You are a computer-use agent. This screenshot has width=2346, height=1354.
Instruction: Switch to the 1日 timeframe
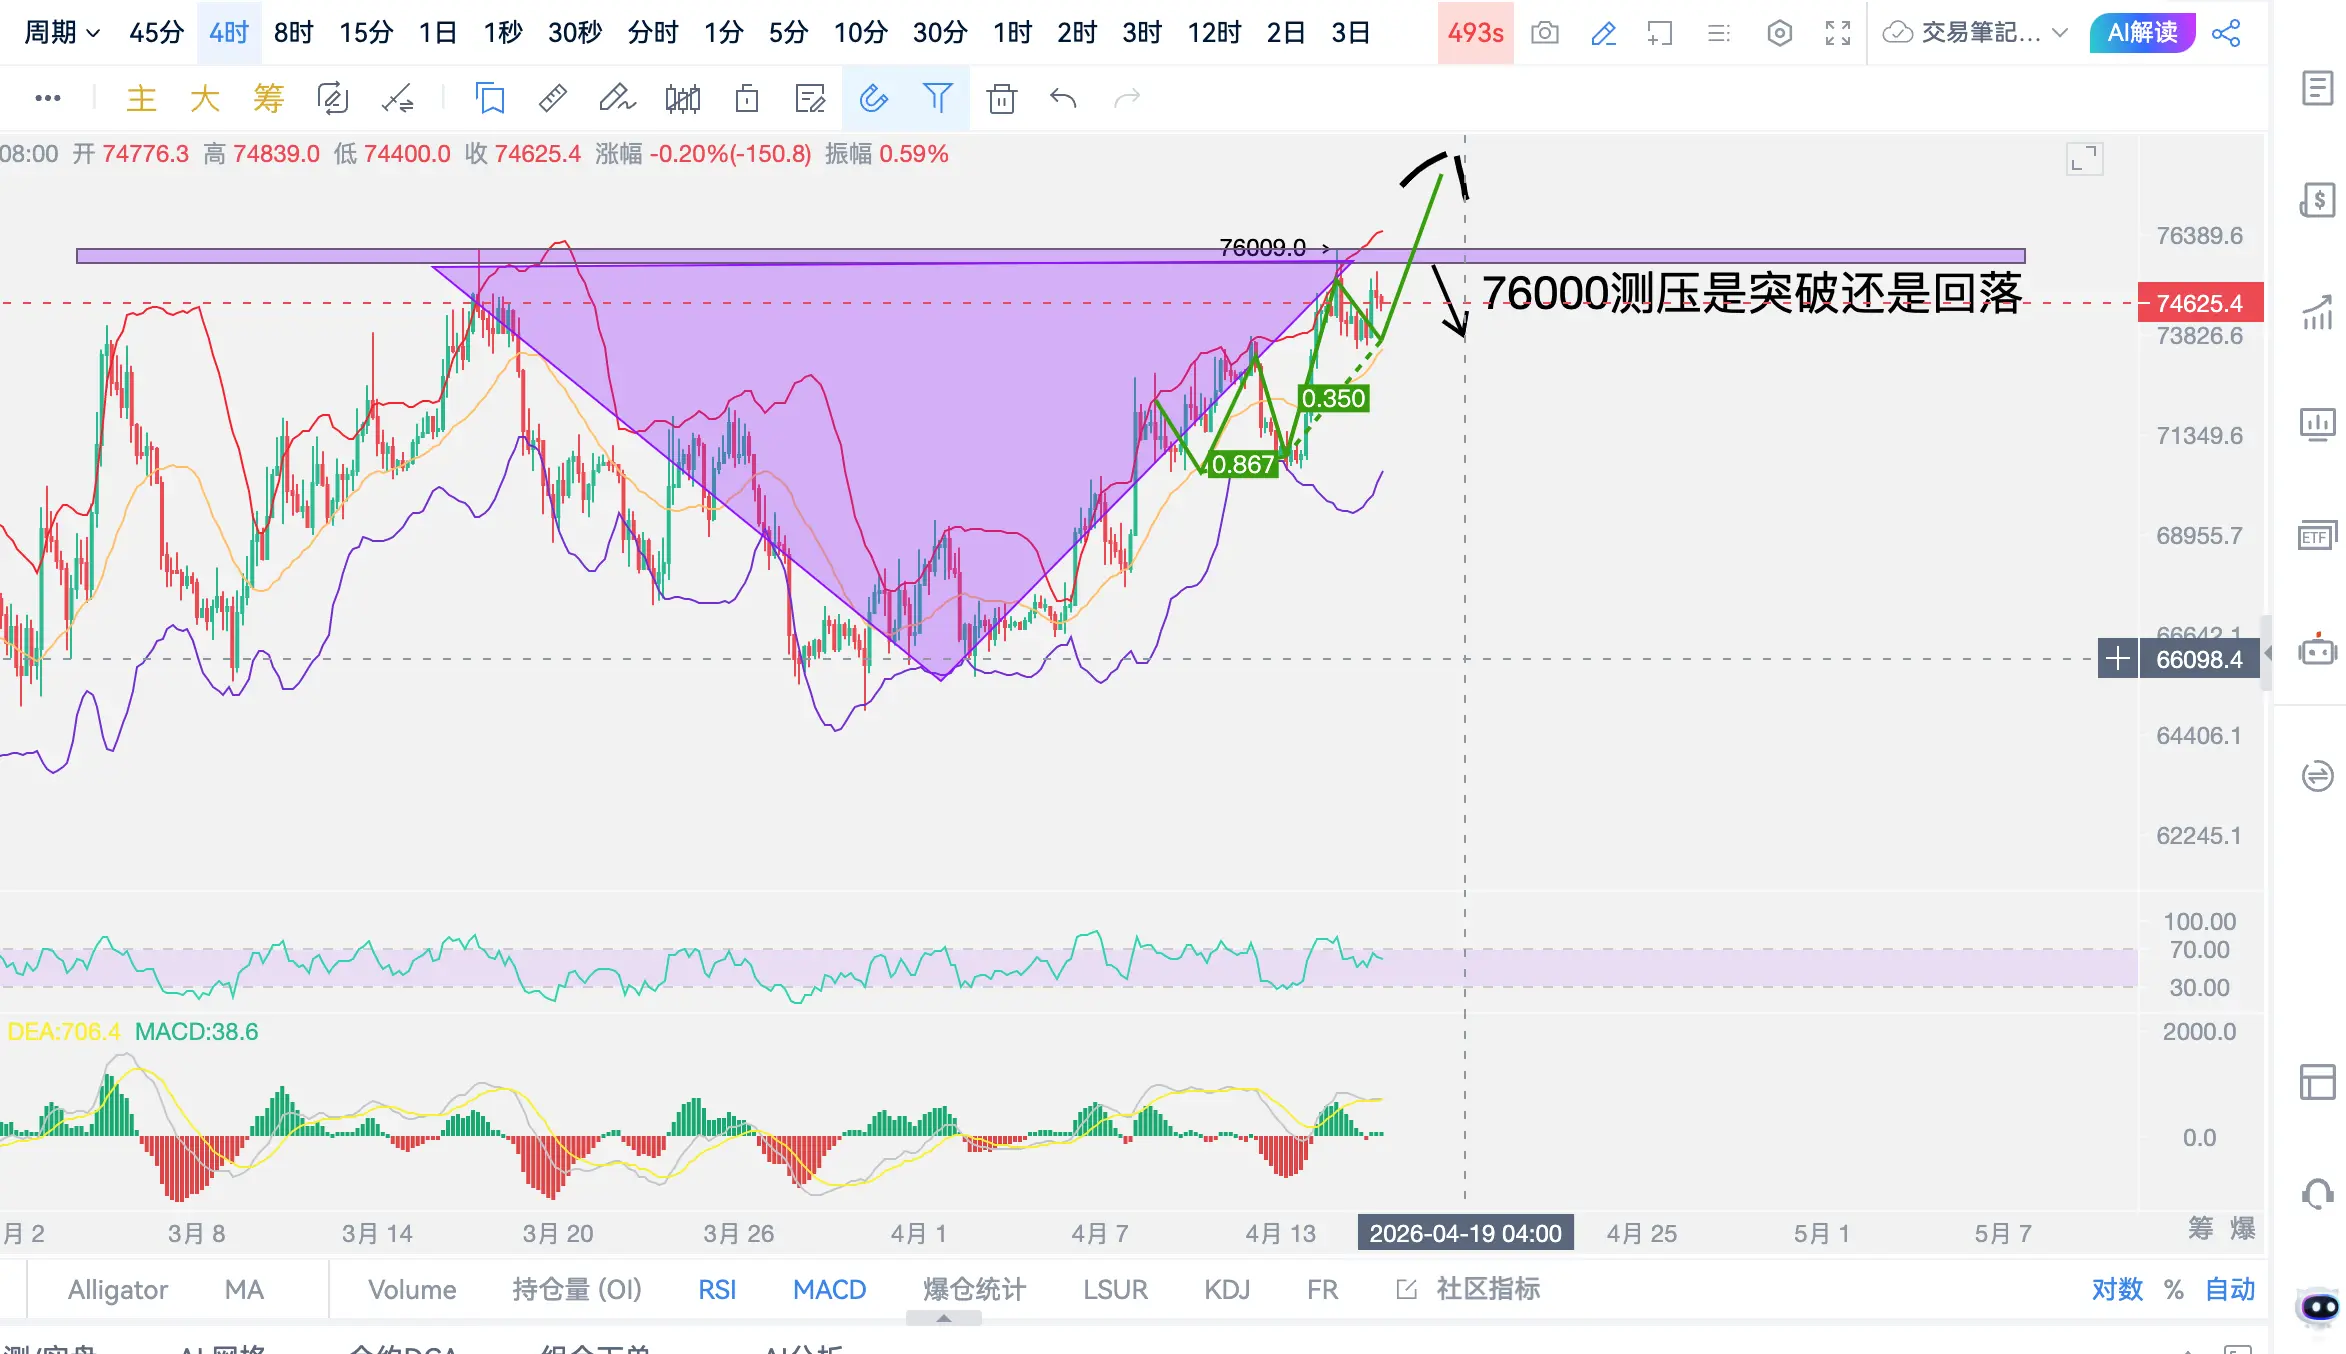point(437,33)
